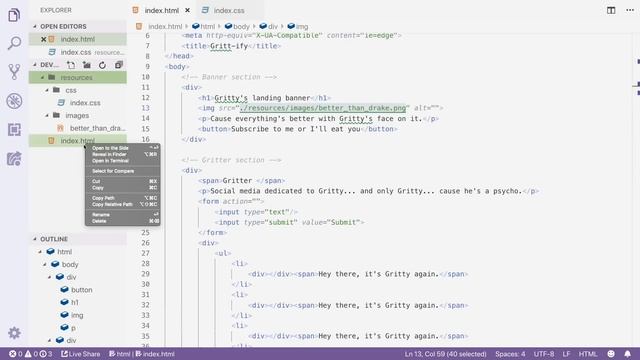The image size is (640, 360).
Task: Choose Reveal in Finder in context menu
Action: pyautogui.click(x=122, y=154)
